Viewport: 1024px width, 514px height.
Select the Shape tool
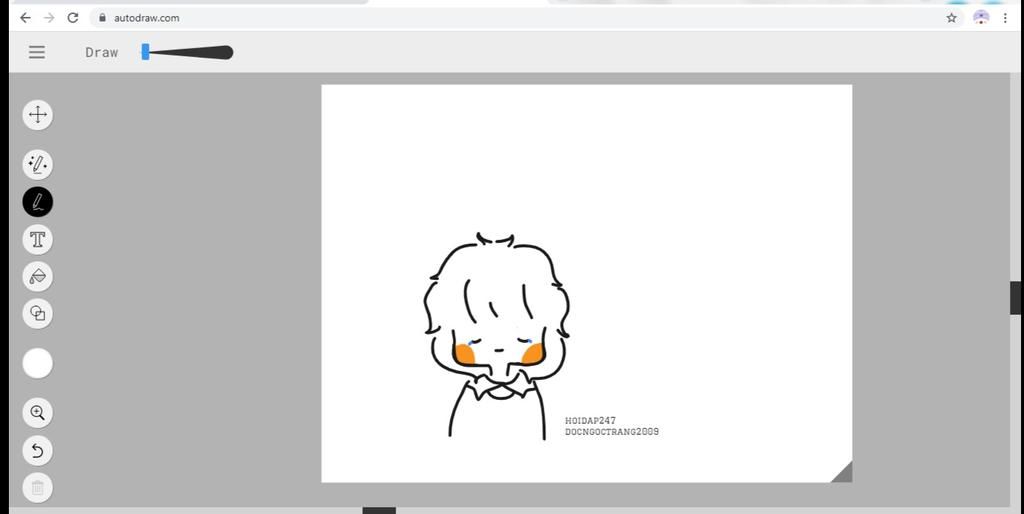point(38,313)
